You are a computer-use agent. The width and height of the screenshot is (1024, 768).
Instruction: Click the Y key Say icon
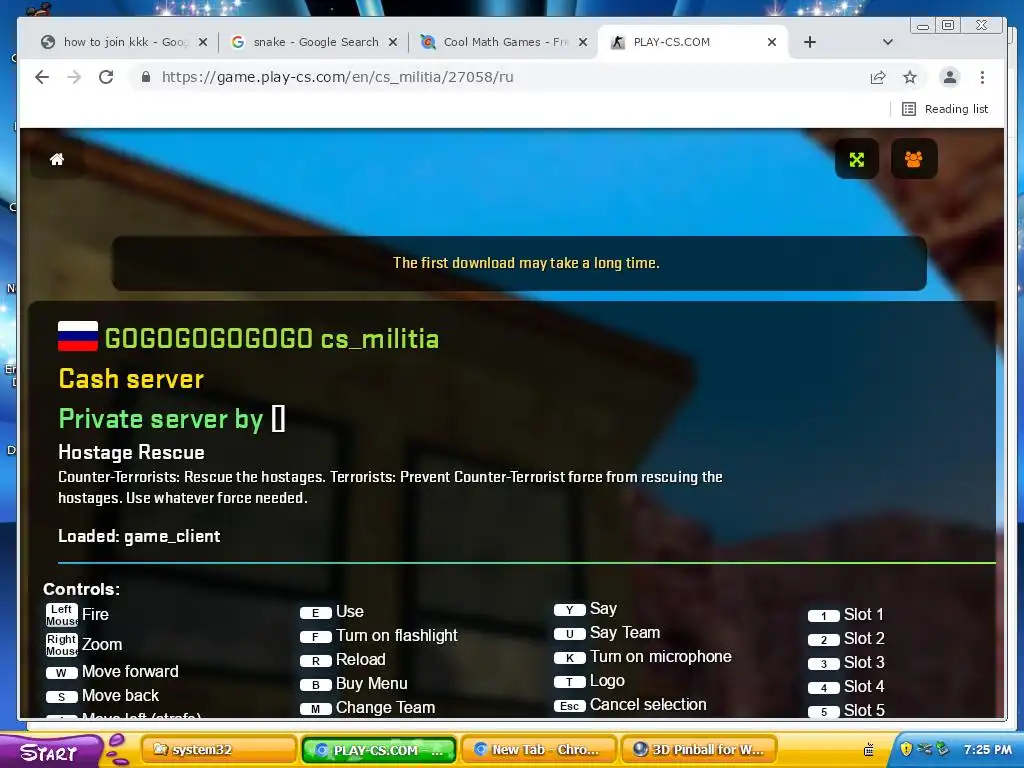[x=569, y=610]
